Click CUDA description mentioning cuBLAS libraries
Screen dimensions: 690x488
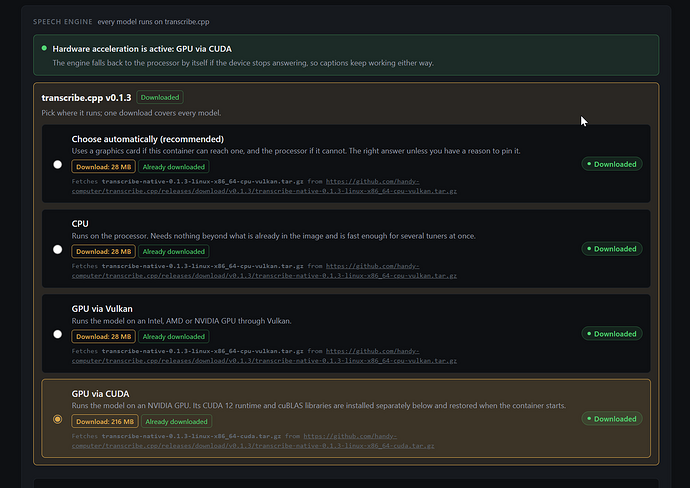(x=319, y=406)
